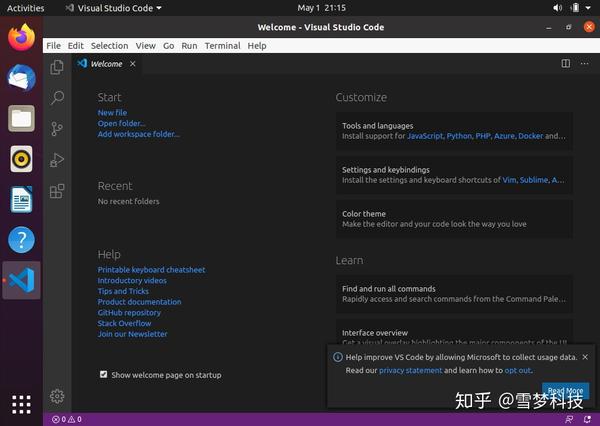Open the clock and calendar panel
This screenshot has width=600, height=426.
(321, 8)
